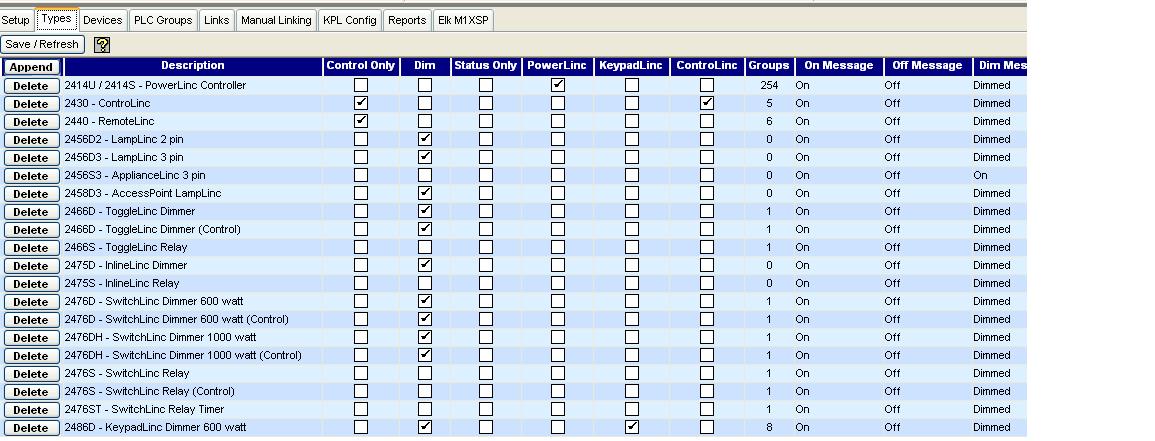Open the KPL Config tab
Screen dimensions: 1155x441
click(x=350, y=20)
